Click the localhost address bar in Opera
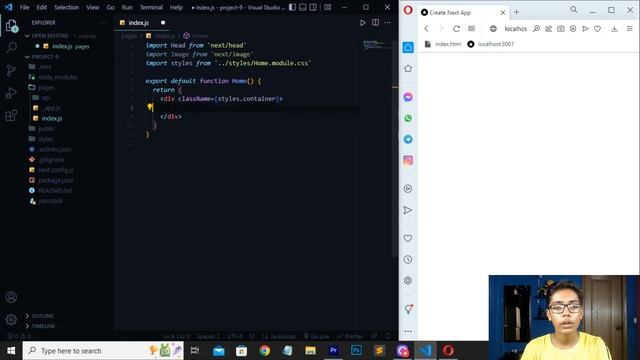The width and height of the screenshot is (640, 360). (x=516, y=29)
